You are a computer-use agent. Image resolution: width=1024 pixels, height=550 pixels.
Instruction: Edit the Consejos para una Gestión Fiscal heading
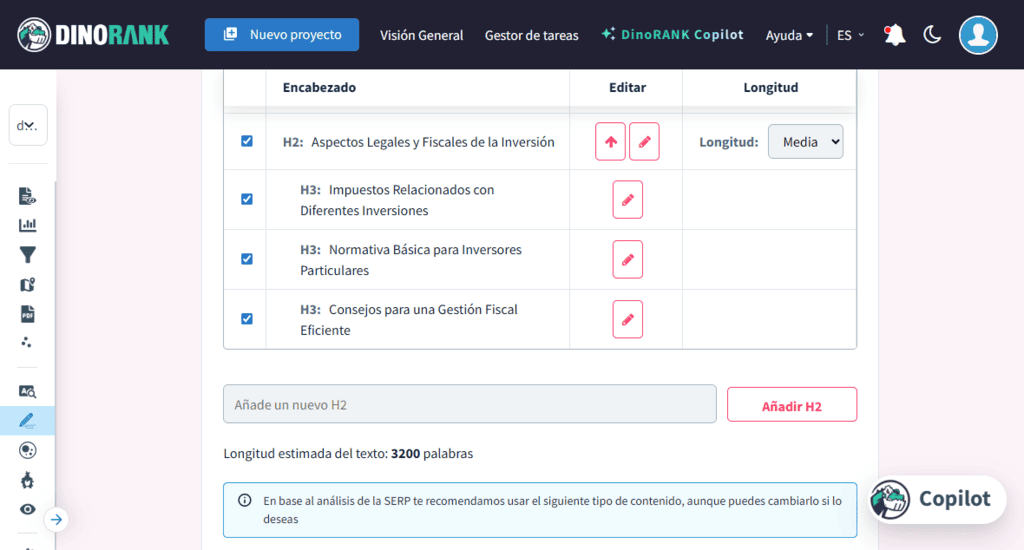(x=628, y=319)
